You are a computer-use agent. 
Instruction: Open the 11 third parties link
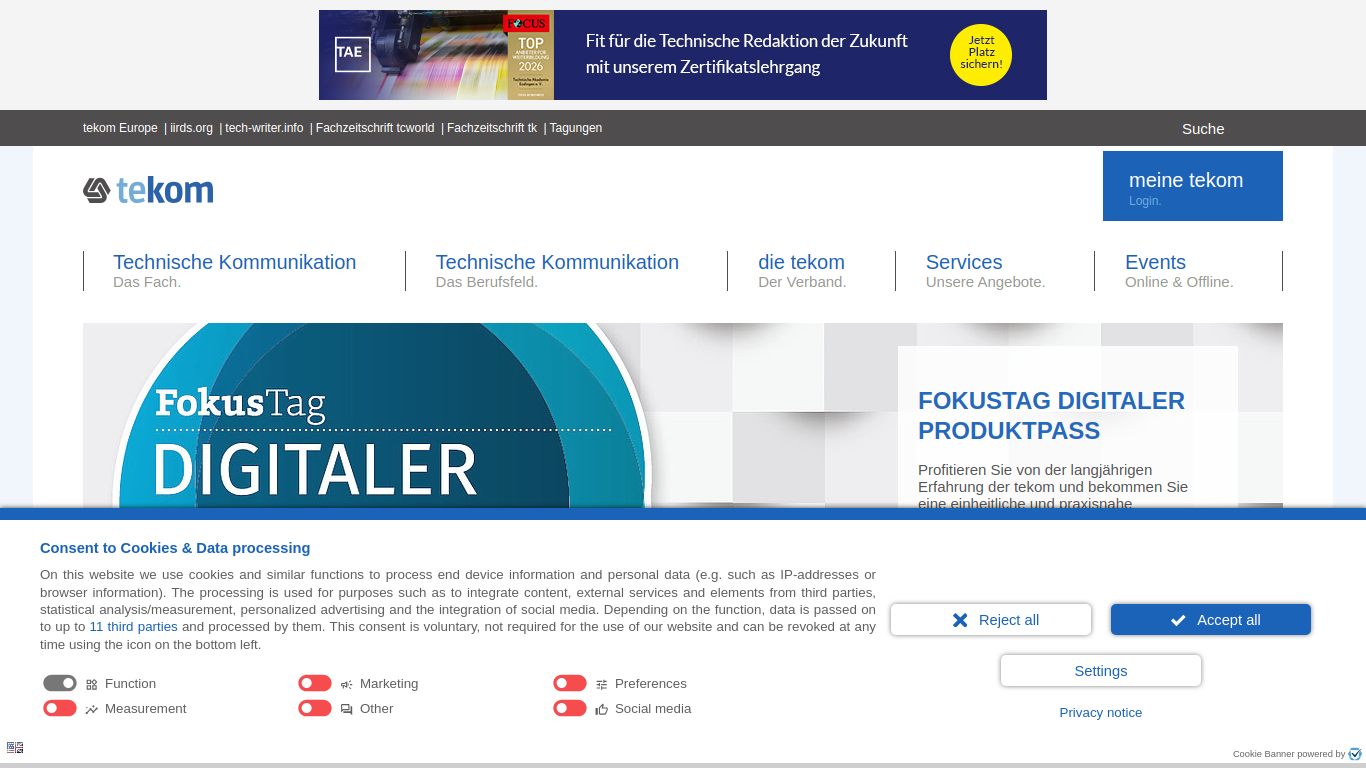point(134,627)
